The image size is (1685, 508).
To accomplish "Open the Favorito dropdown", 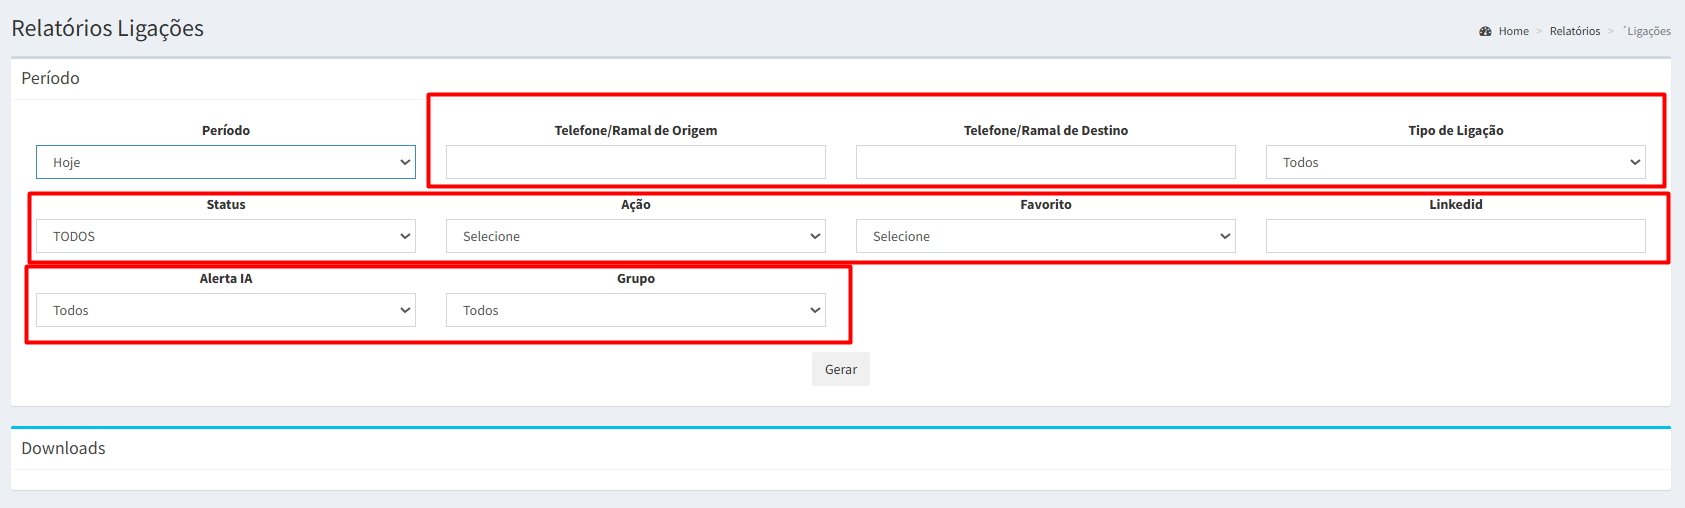I will [1045, 236].
